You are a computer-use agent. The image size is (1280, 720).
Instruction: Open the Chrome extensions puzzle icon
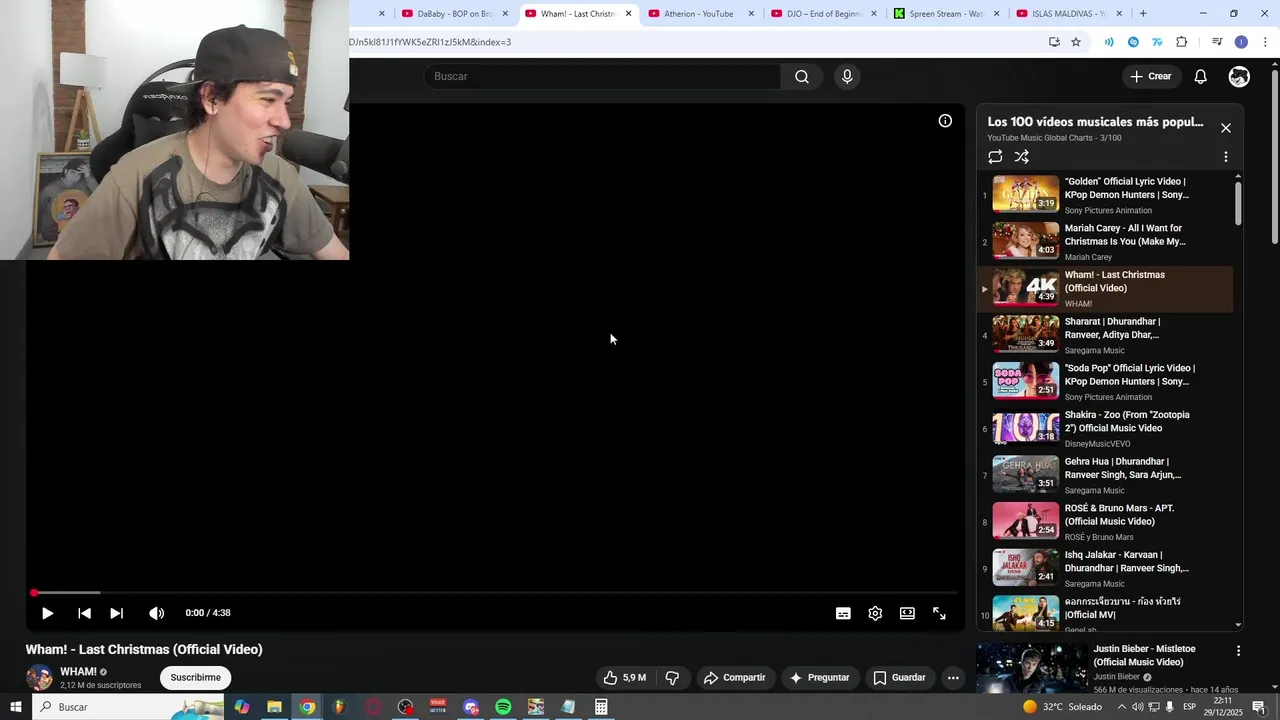[1181, 42]
